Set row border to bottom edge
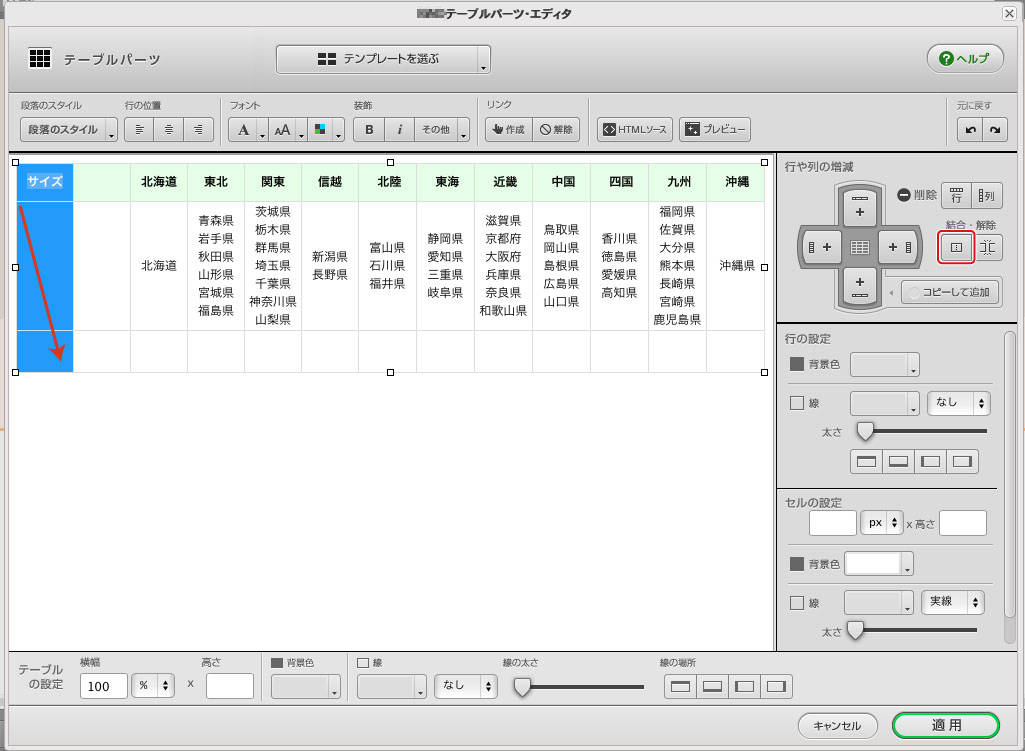The height and width of the screenshot is (751, 1025). 898,461
